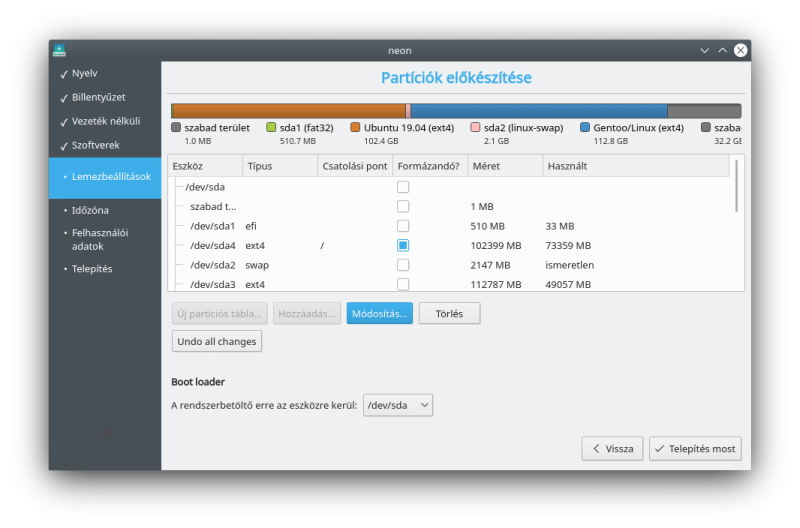Select the szabad t... free space row
The image size is (800, 528).
click(x=449, y=206)
